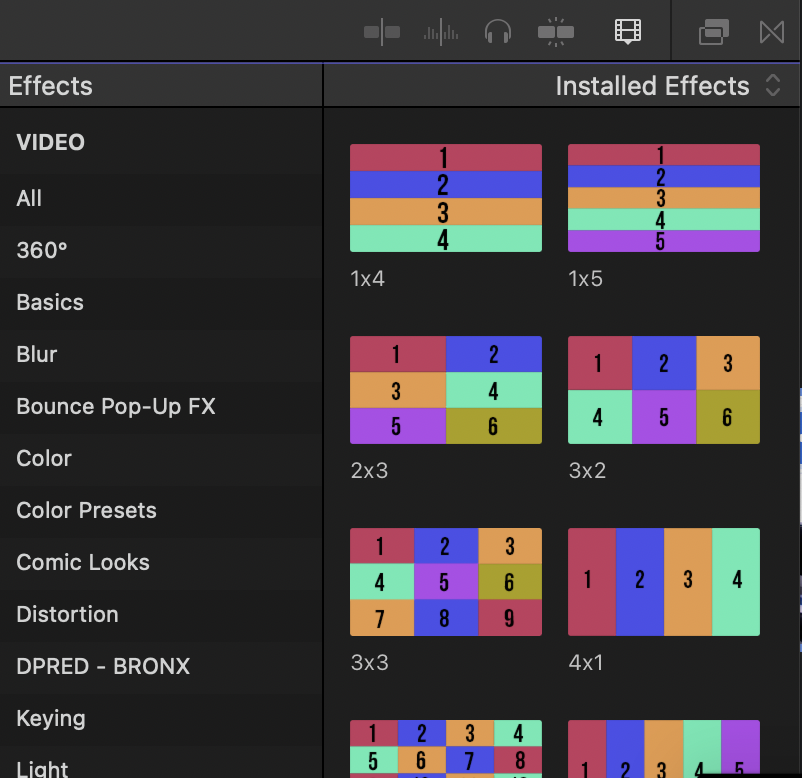Show the Effects browser overlapping-rectangles icon
Screen dimensions: 802x778
point(714,32)
